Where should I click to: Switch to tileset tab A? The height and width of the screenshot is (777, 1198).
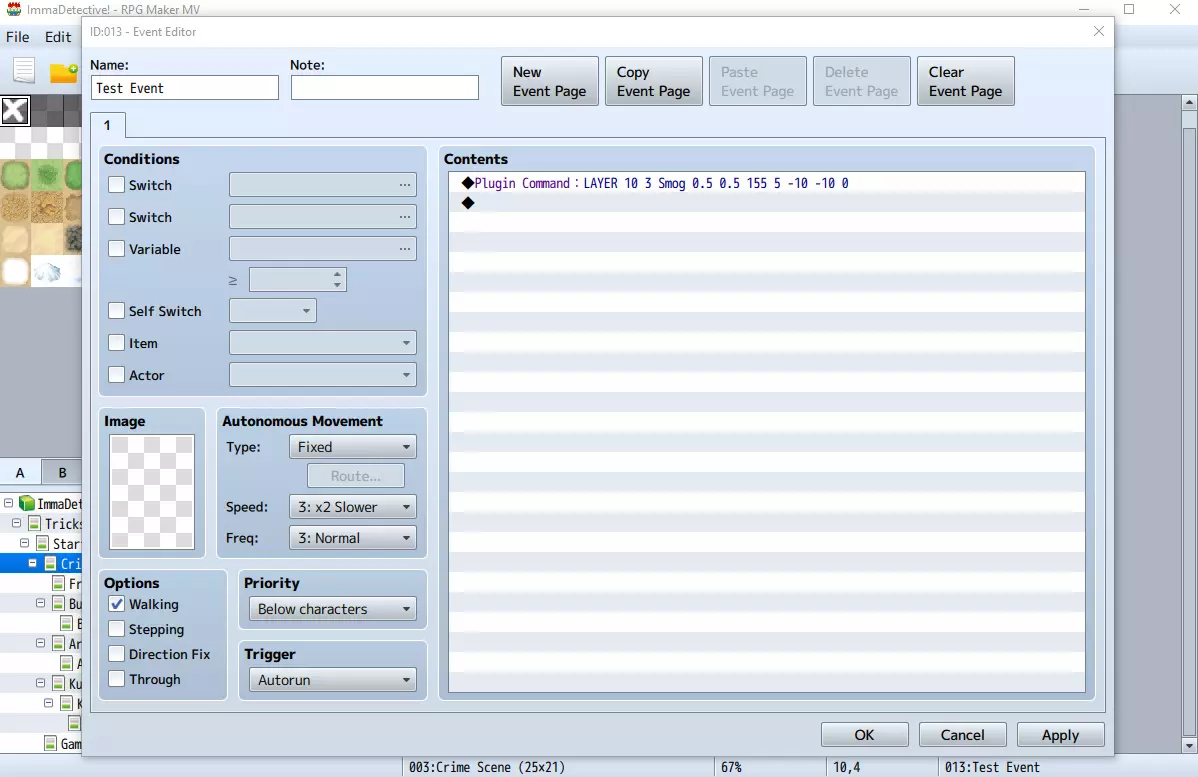pos(20,472)
